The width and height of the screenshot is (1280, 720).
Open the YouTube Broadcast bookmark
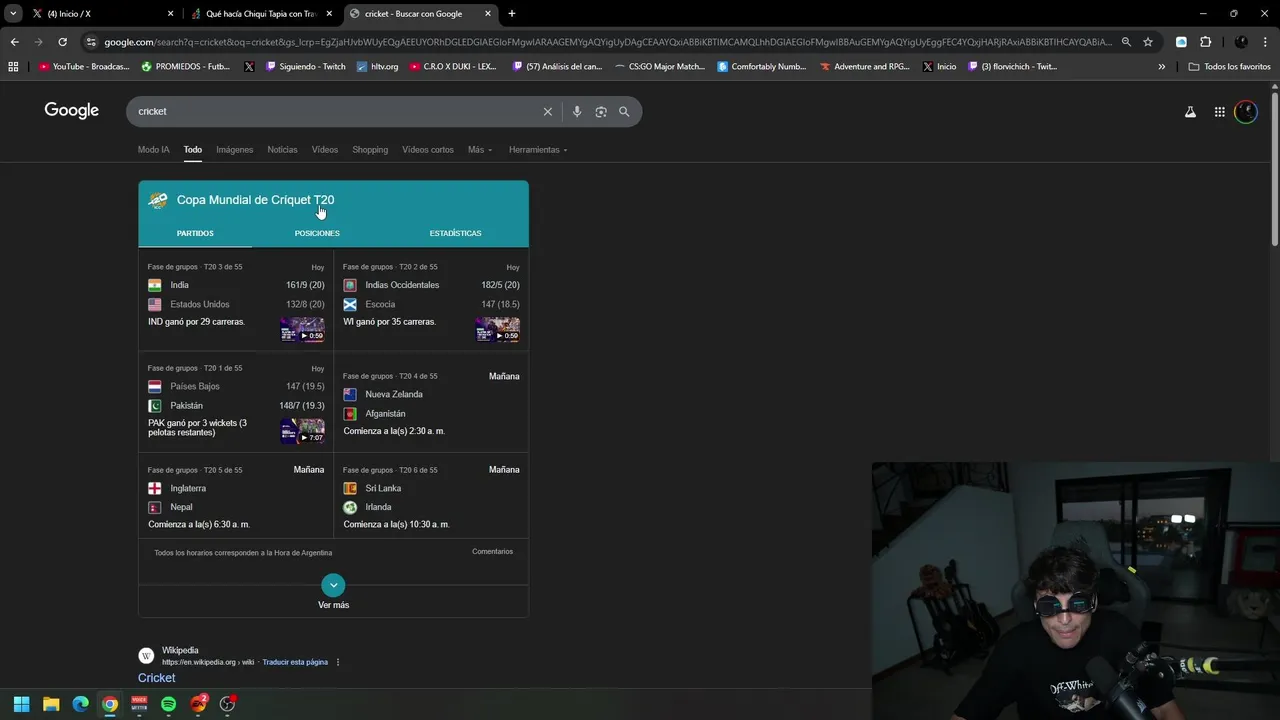[84, 67]
